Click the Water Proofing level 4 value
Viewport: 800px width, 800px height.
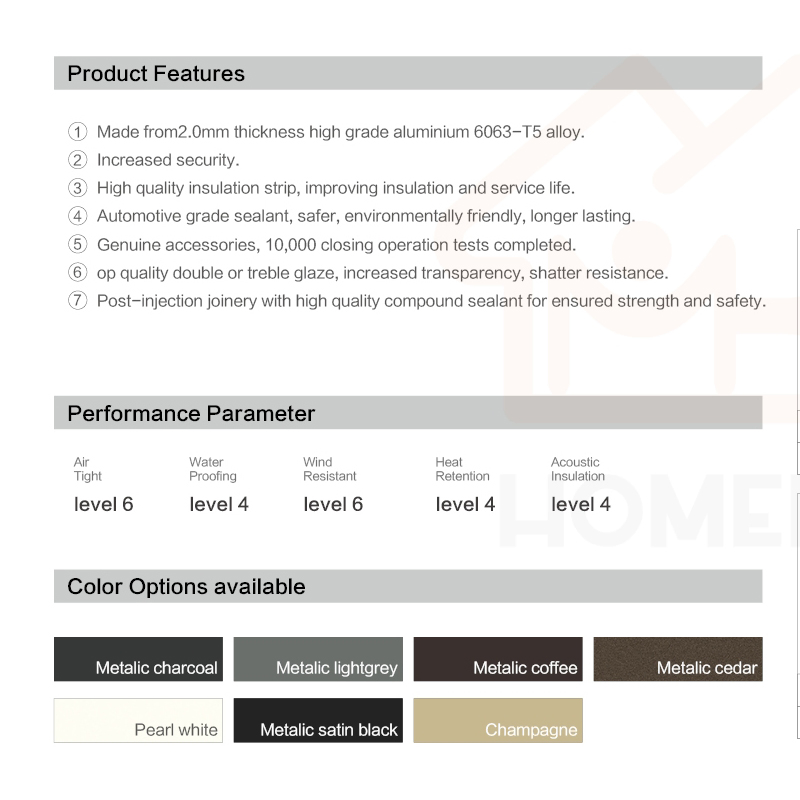(219, 504)
